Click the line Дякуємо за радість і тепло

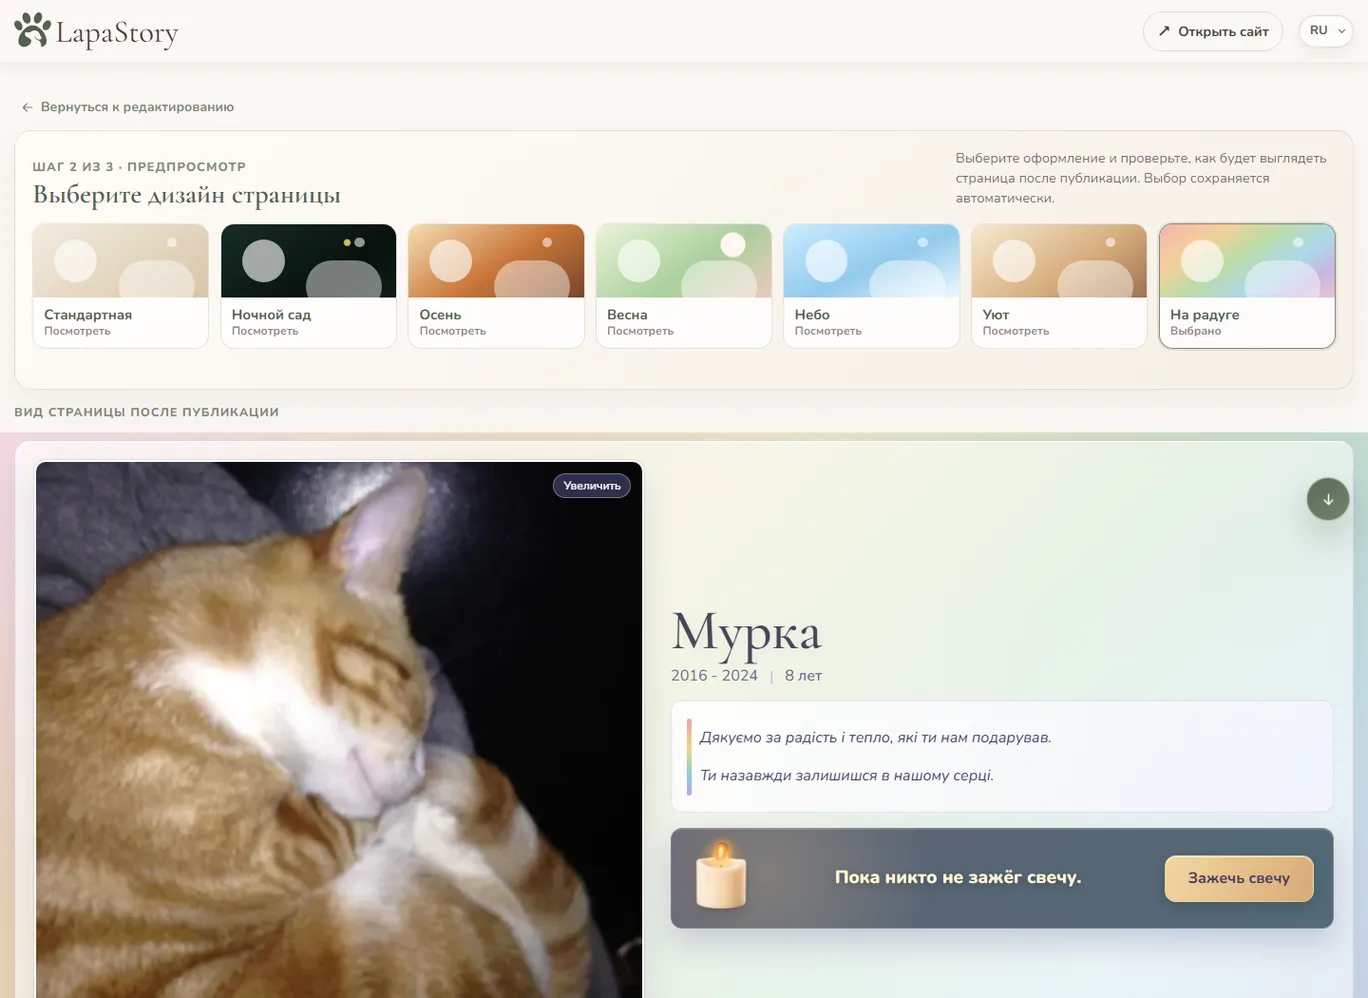pos(875,738)
